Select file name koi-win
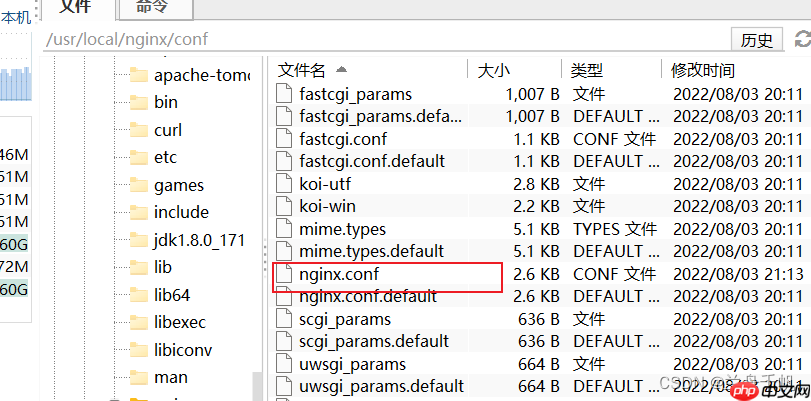 point(327,207)
